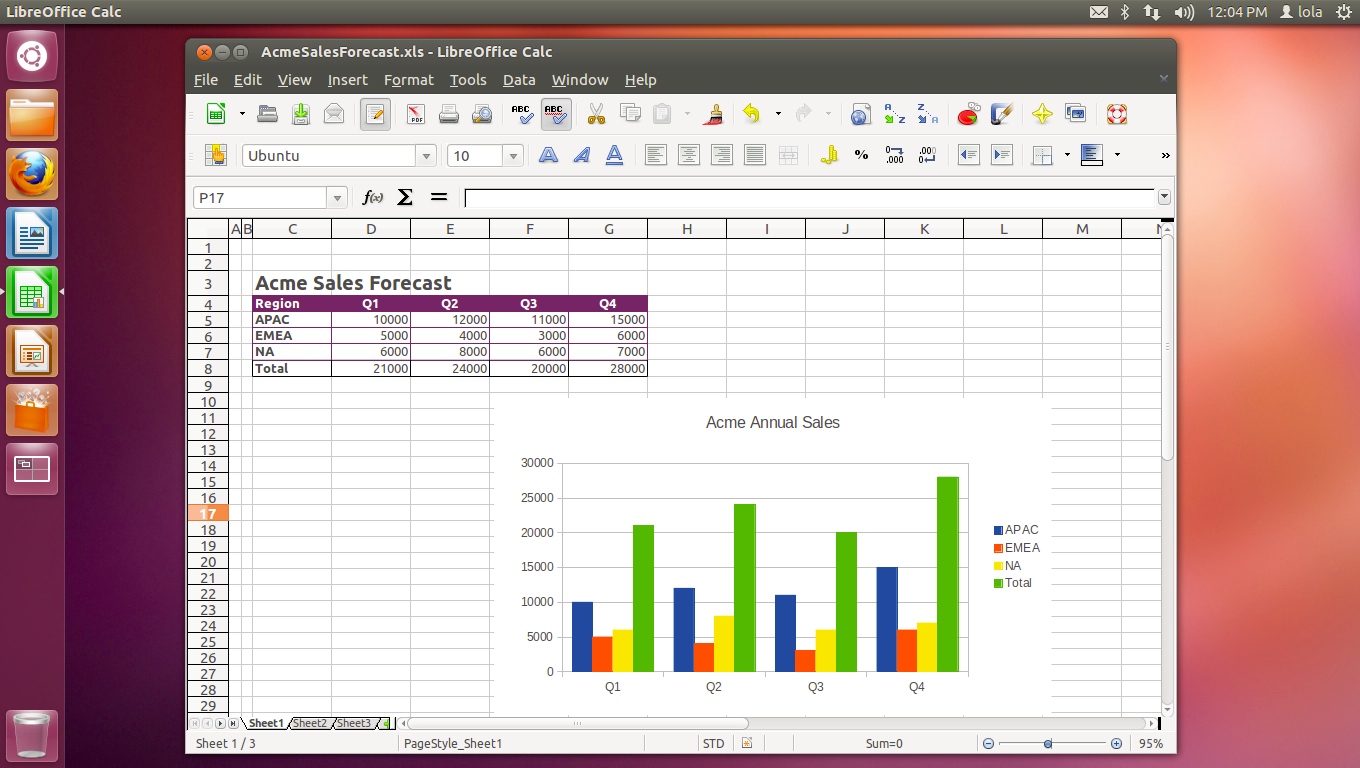Click the Sum sigma icon
Image resolution: width=1360 pixels, height=768 pixels.
coord(405,198)
